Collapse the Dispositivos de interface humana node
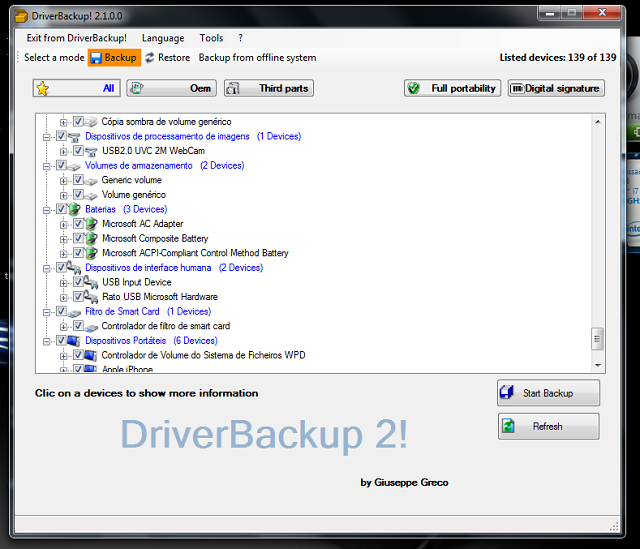This screenshot has height=549, width=640. (46, 268)
